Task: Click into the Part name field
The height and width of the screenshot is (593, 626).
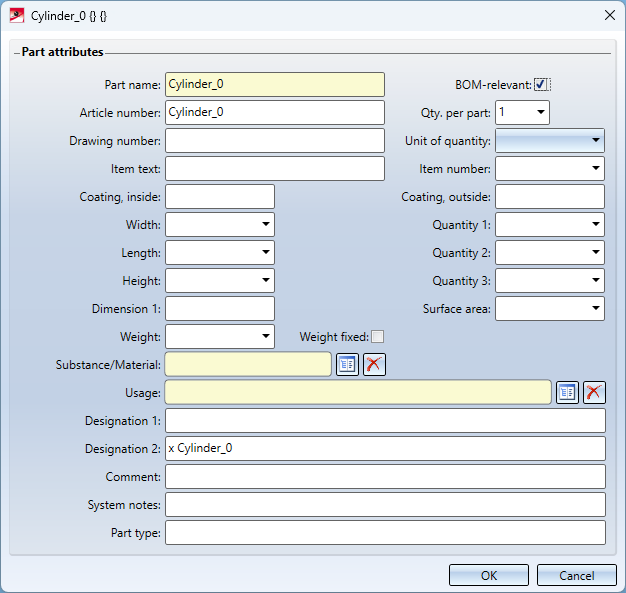Action: pyautogui.click(x=275, y=84)
